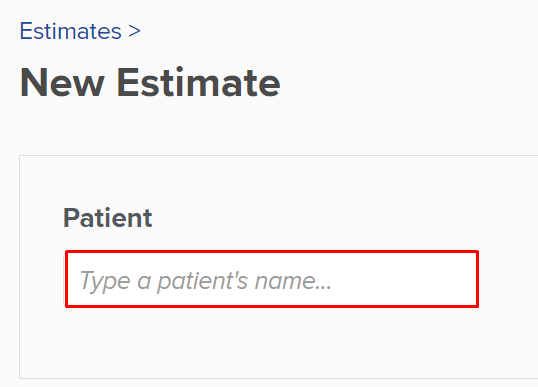Click the bold Patient section title
Screen dimensions: 538x387
click(107, 218)
